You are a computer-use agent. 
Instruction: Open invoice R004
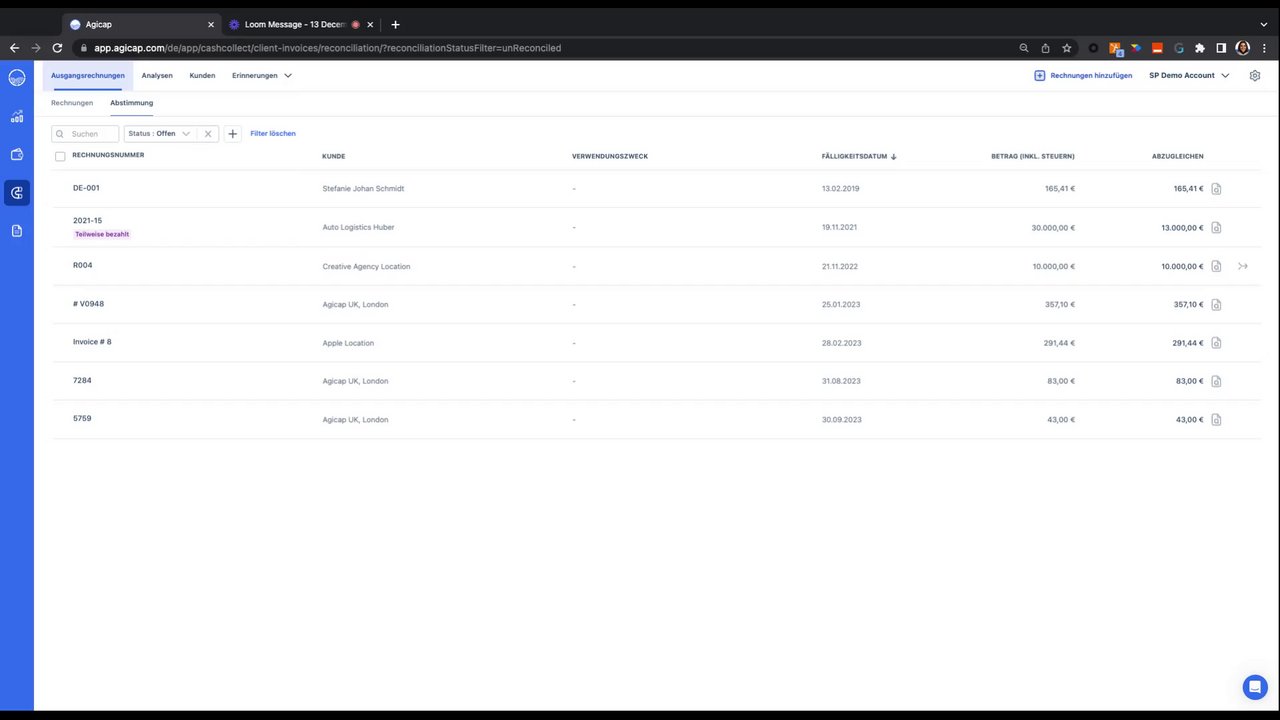82,265
